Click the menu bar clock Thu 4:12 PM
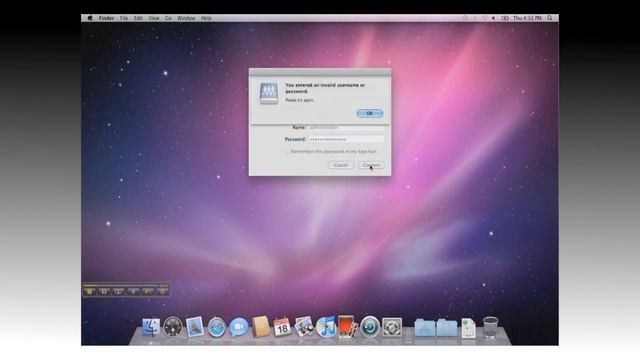 527,18
